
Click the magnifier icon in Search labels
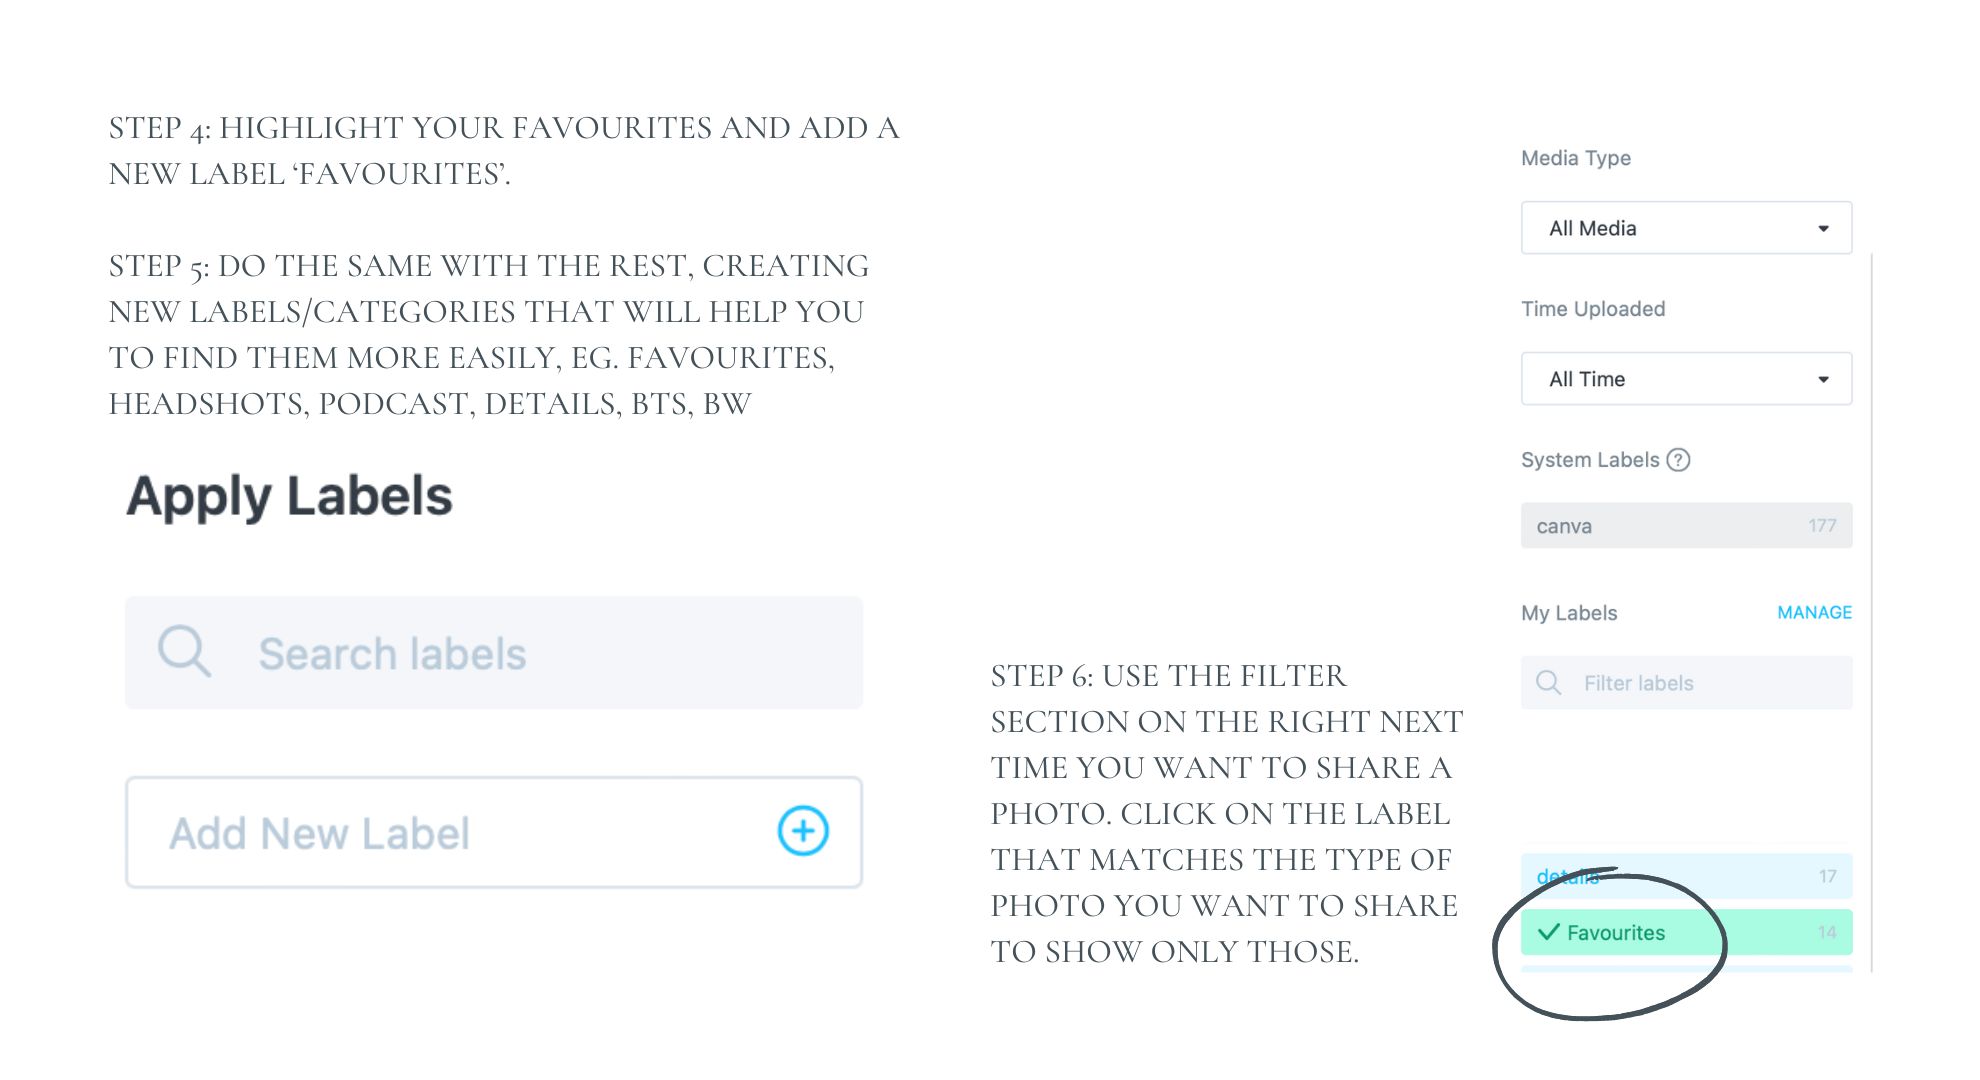coord(184,652)
